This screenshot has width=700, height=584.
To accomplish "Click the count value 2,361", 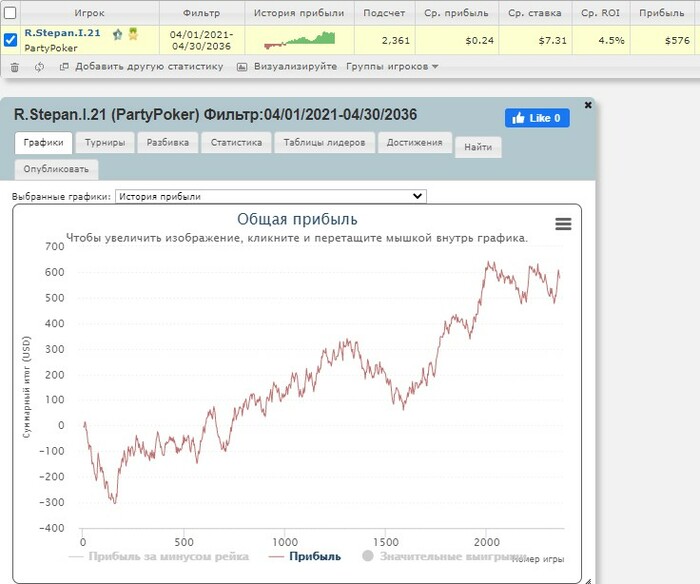I will pyautogui.click(x=396, y=41).
